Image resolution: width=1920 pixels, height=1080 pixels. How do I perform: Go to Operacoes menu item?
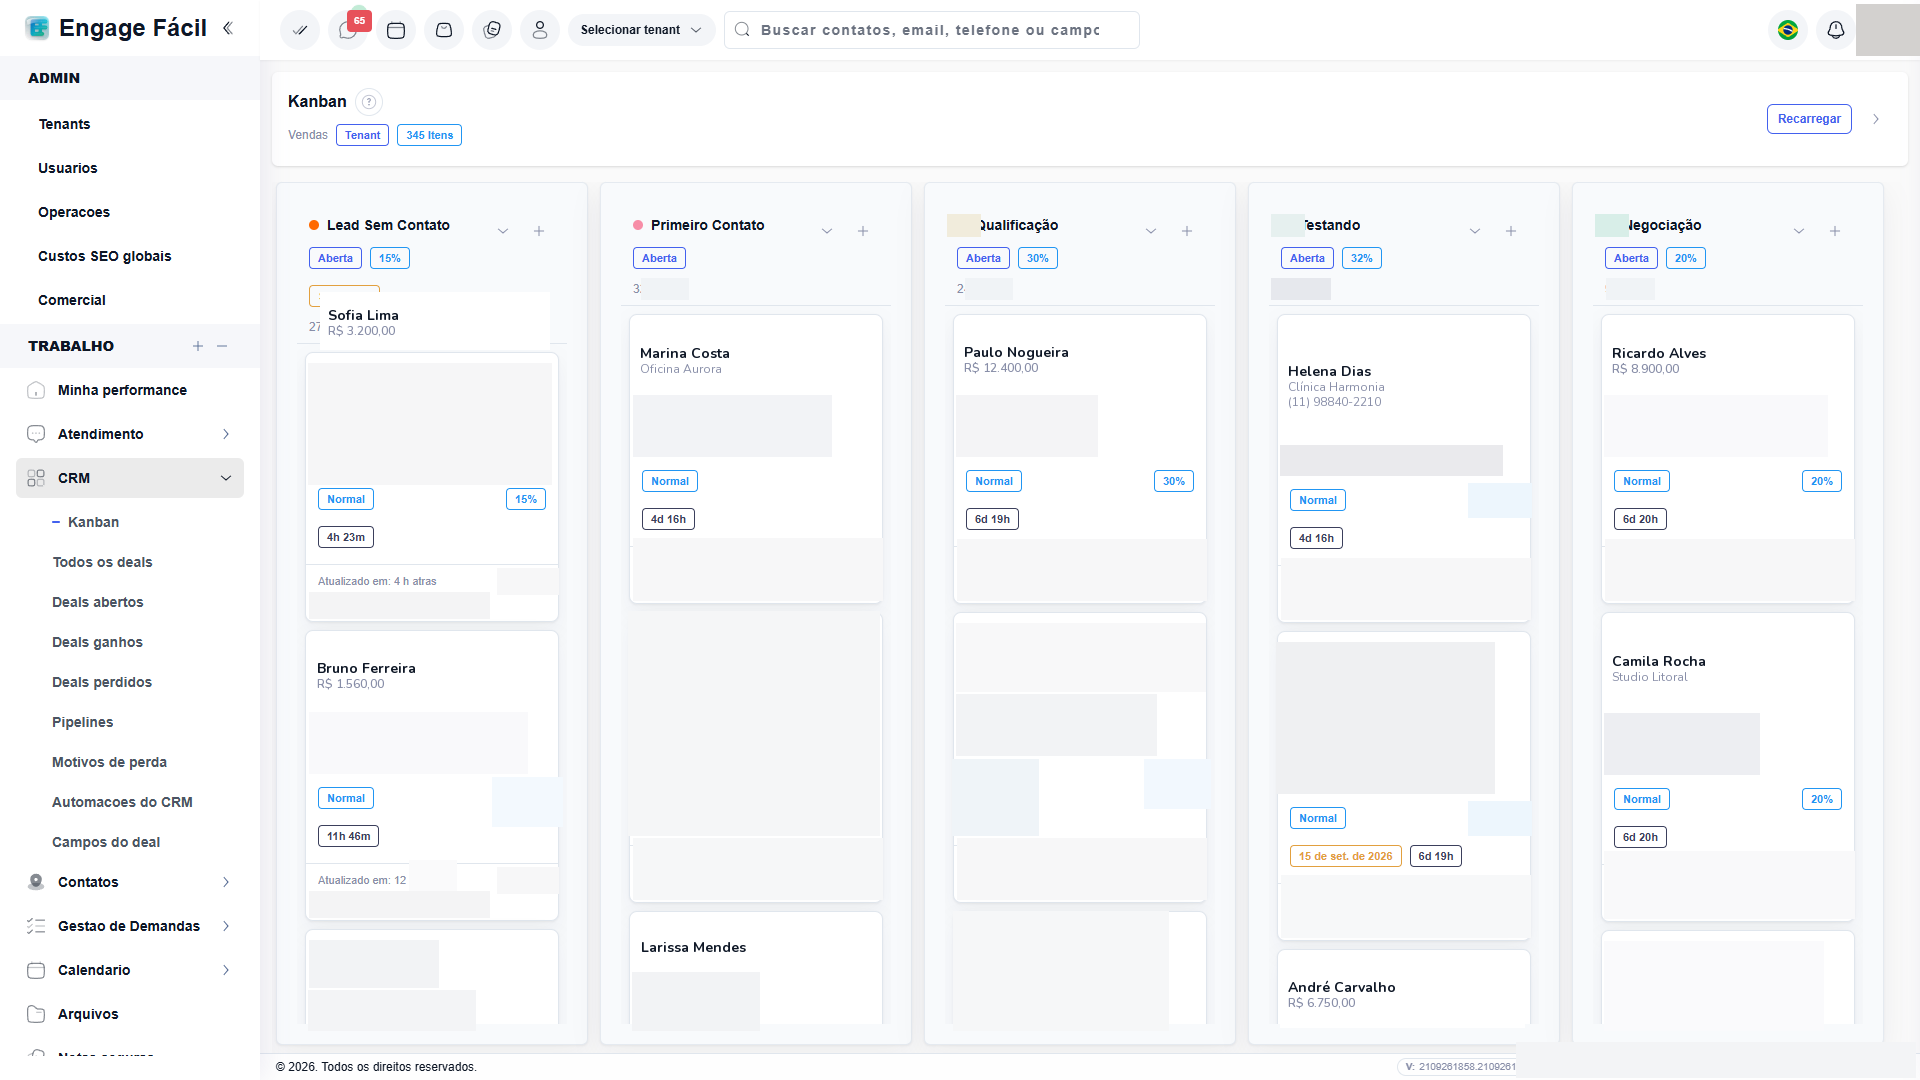74,212
